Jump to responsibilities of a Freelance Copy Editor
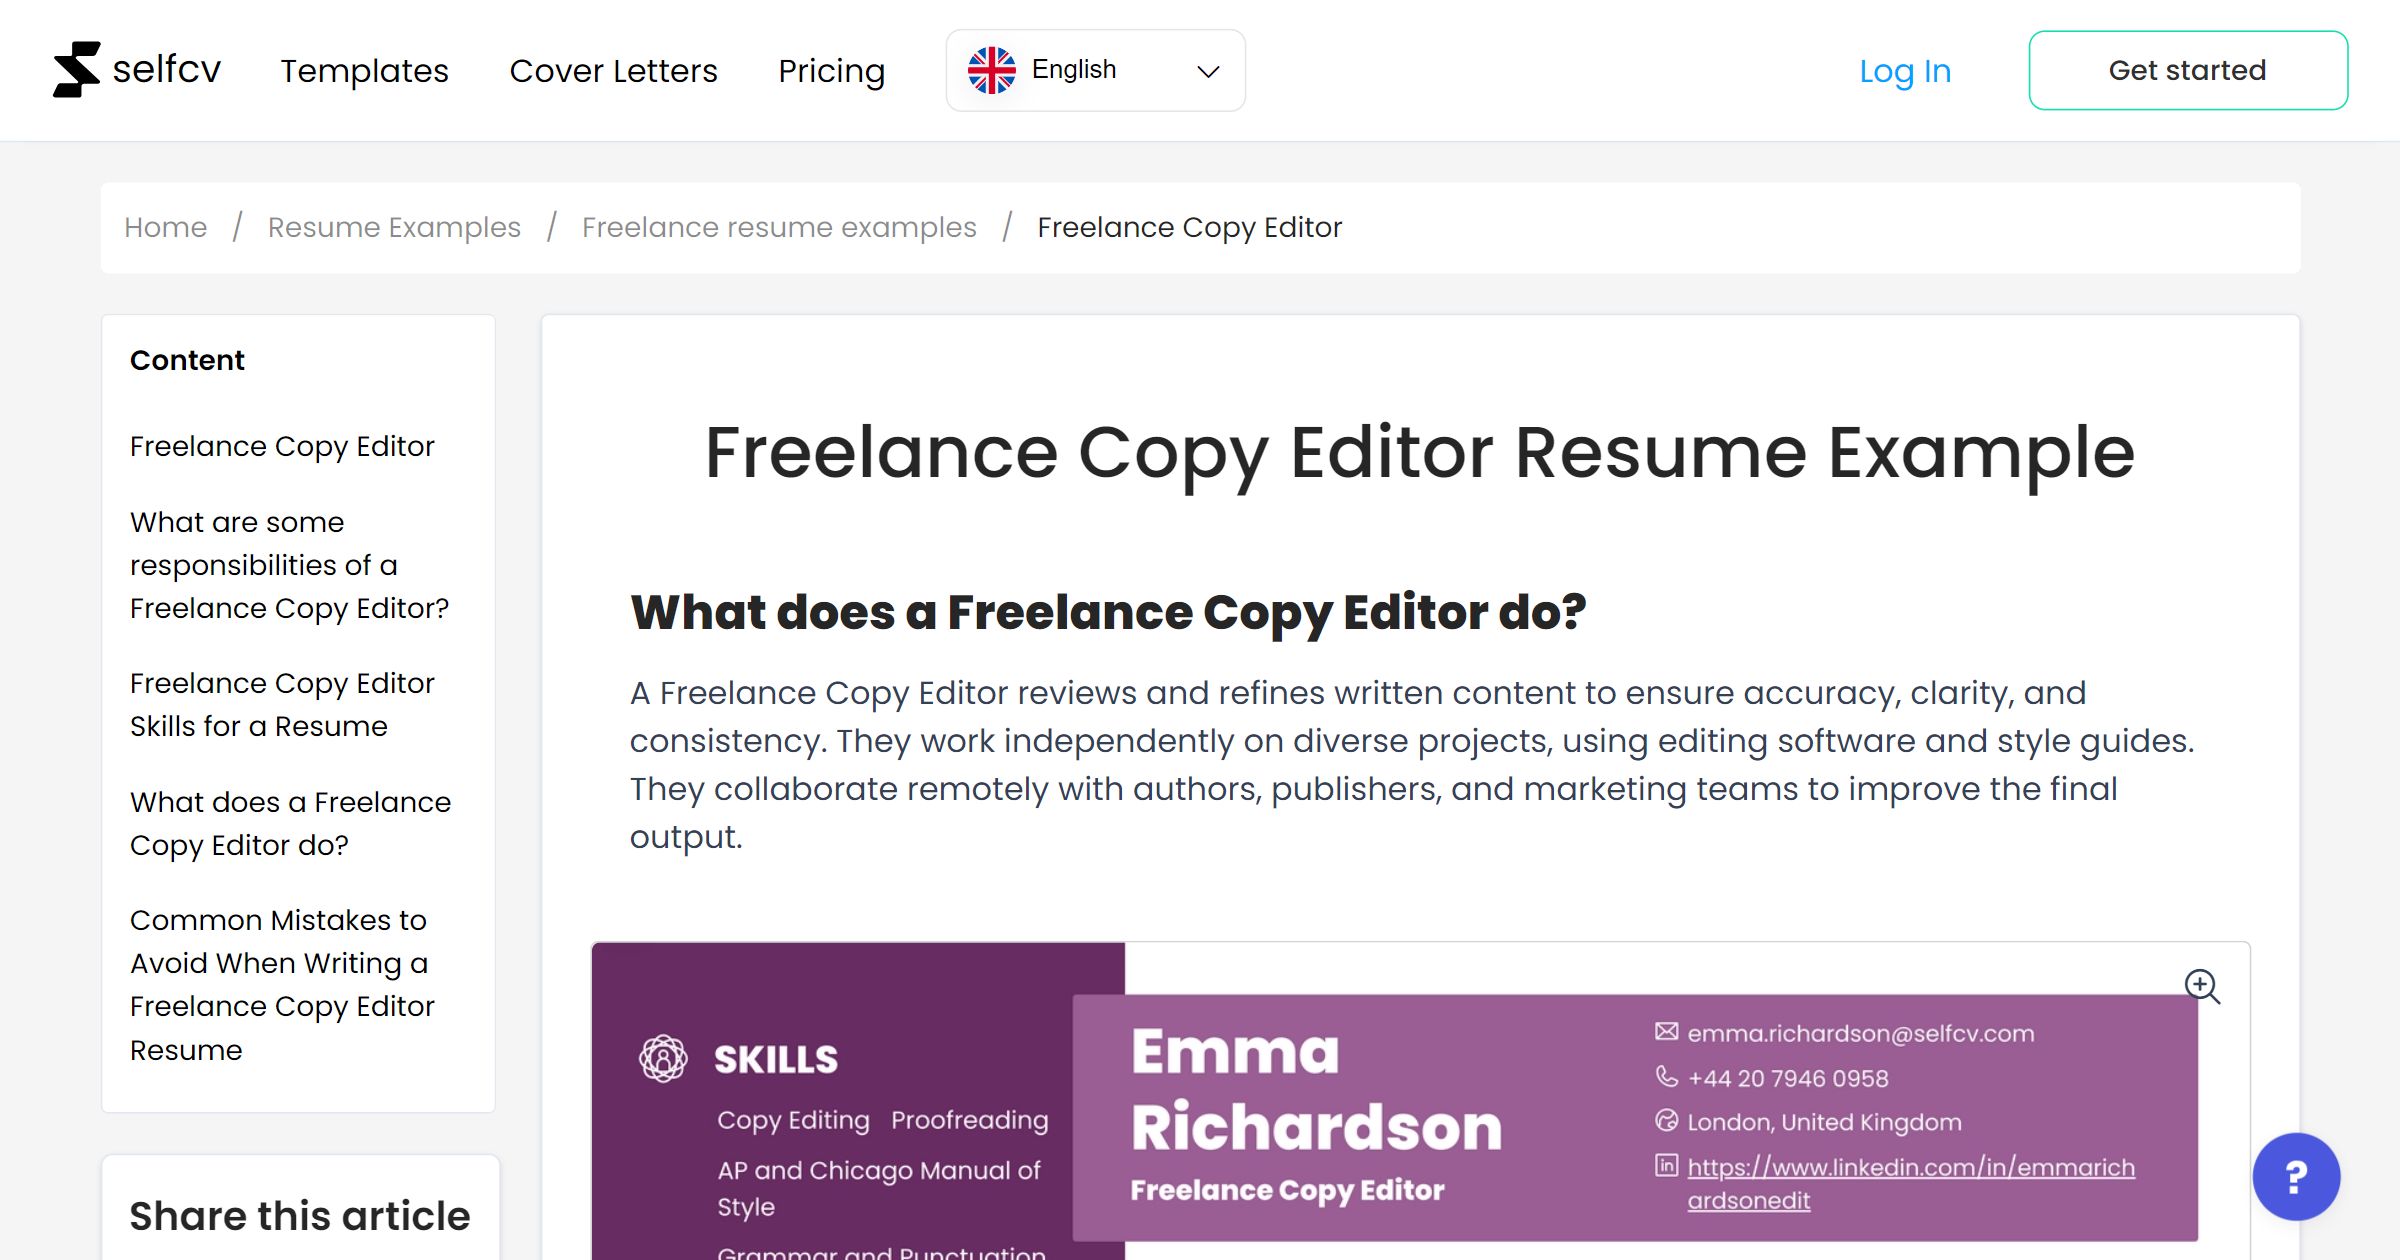2400x1260 pixels. coord(289,565)
